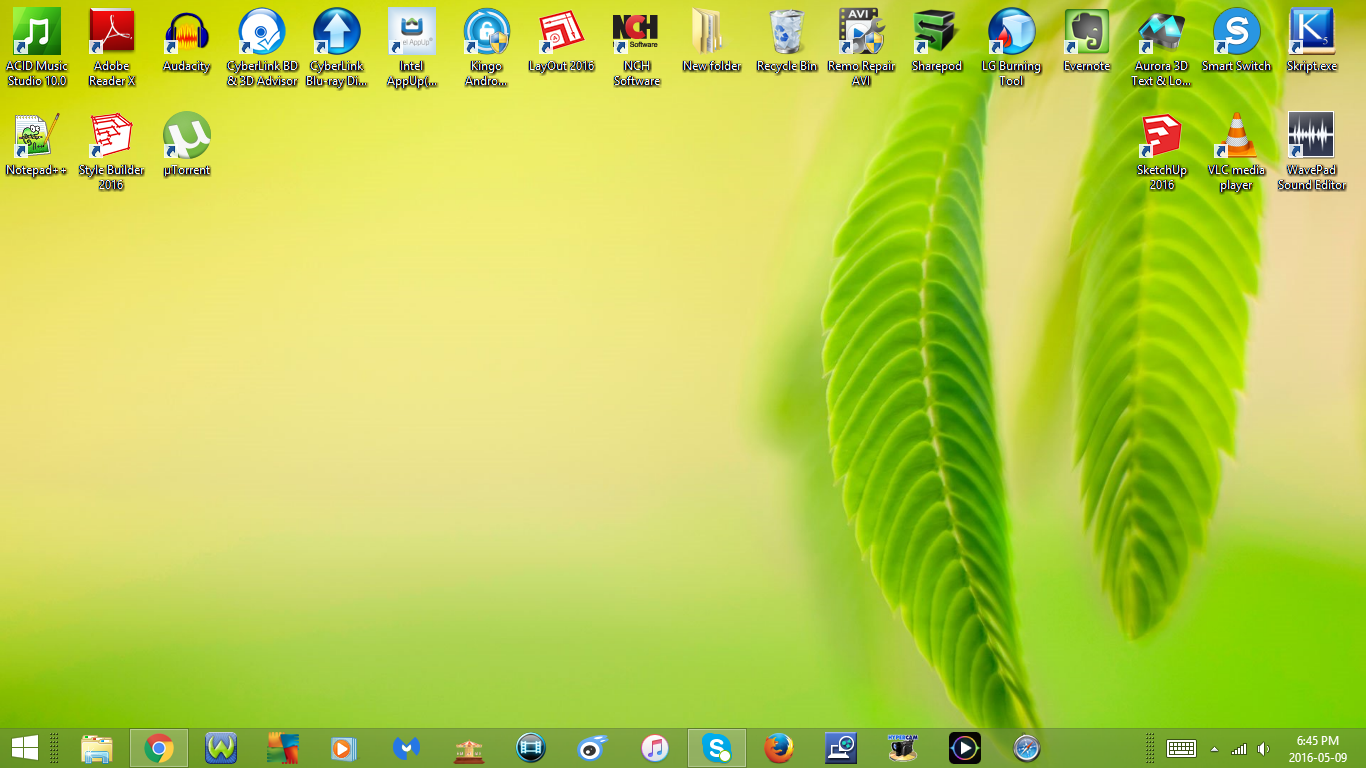Click VLC media player cone icon
1366x768 pixels.
coord(1237,151)
